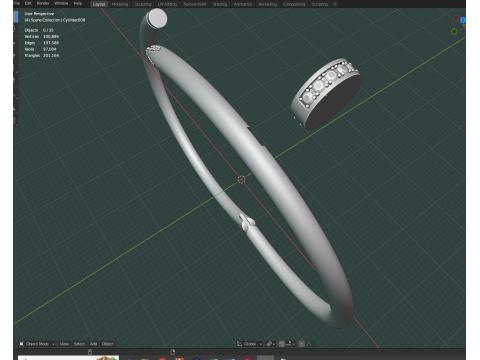
Task: Switch to the Animation workspace tab
Action: (243, 4)
